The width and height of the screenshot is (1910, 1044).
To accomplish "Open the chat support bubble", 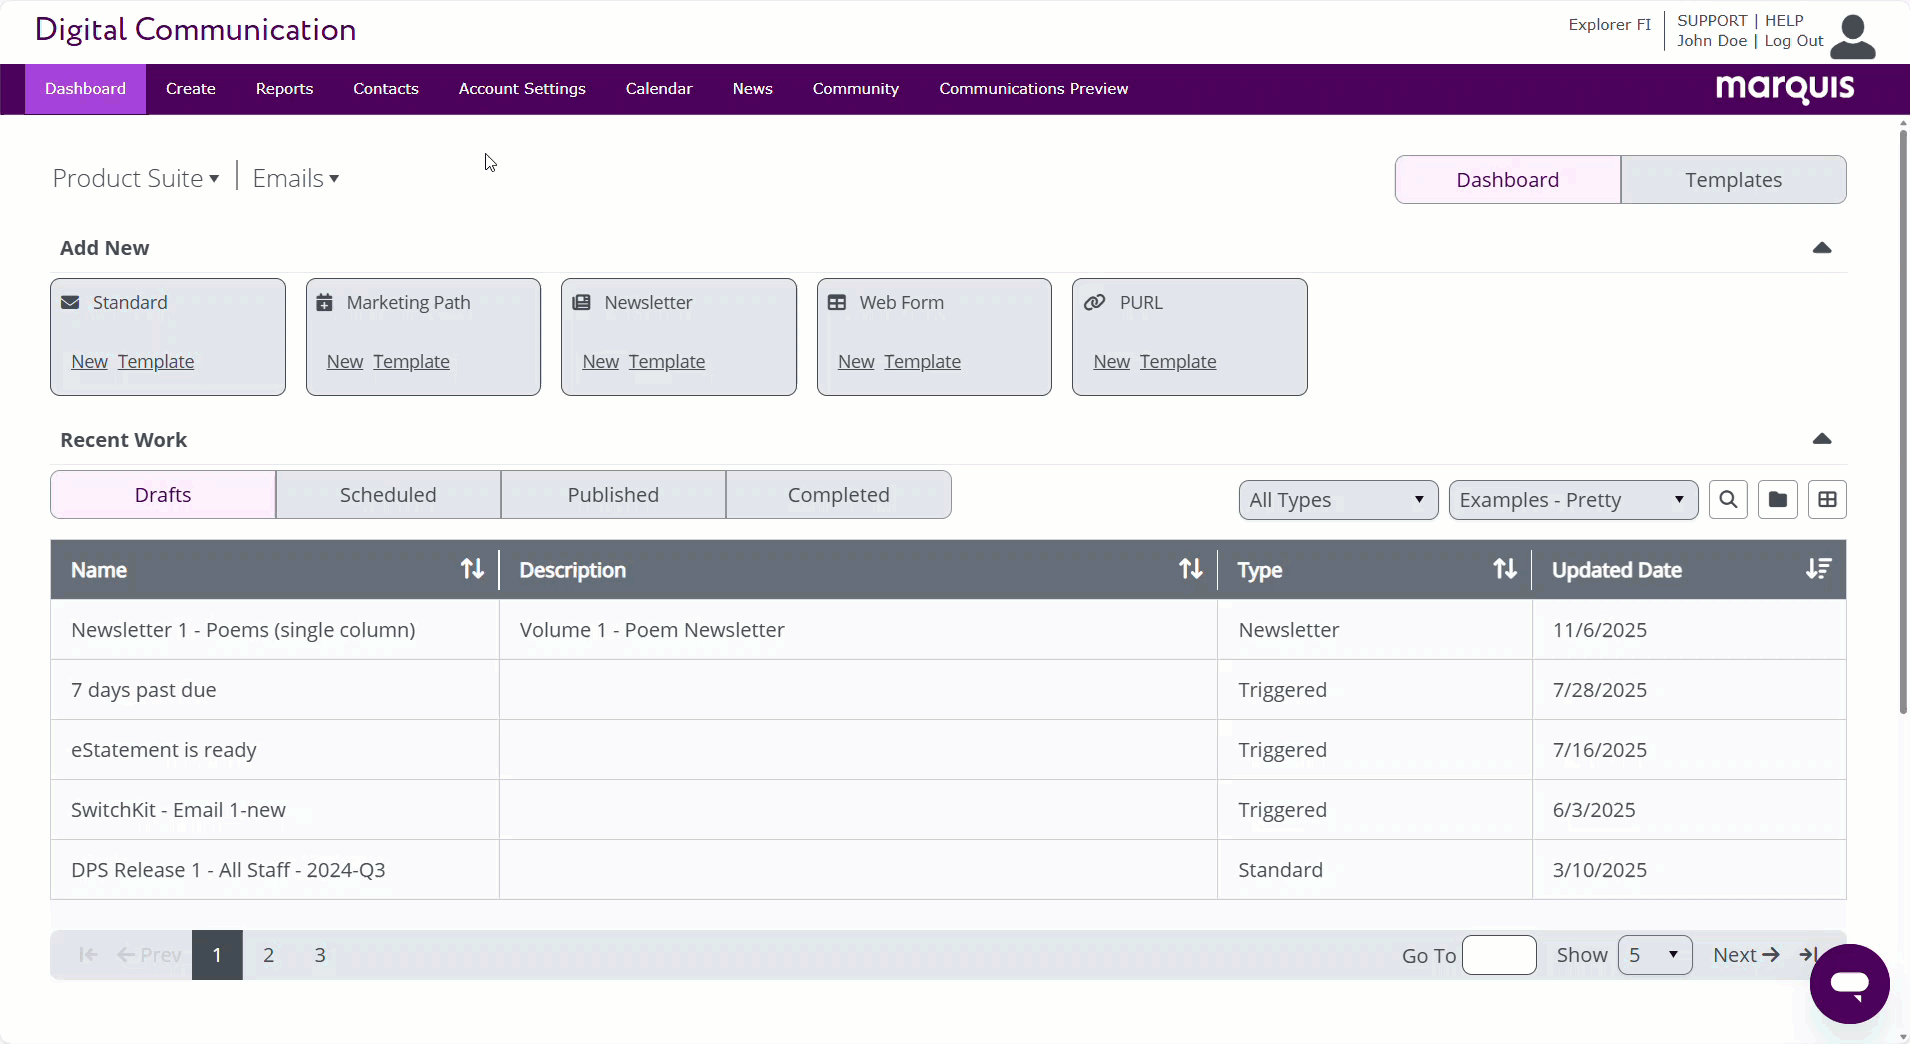I will [1849, 984].
